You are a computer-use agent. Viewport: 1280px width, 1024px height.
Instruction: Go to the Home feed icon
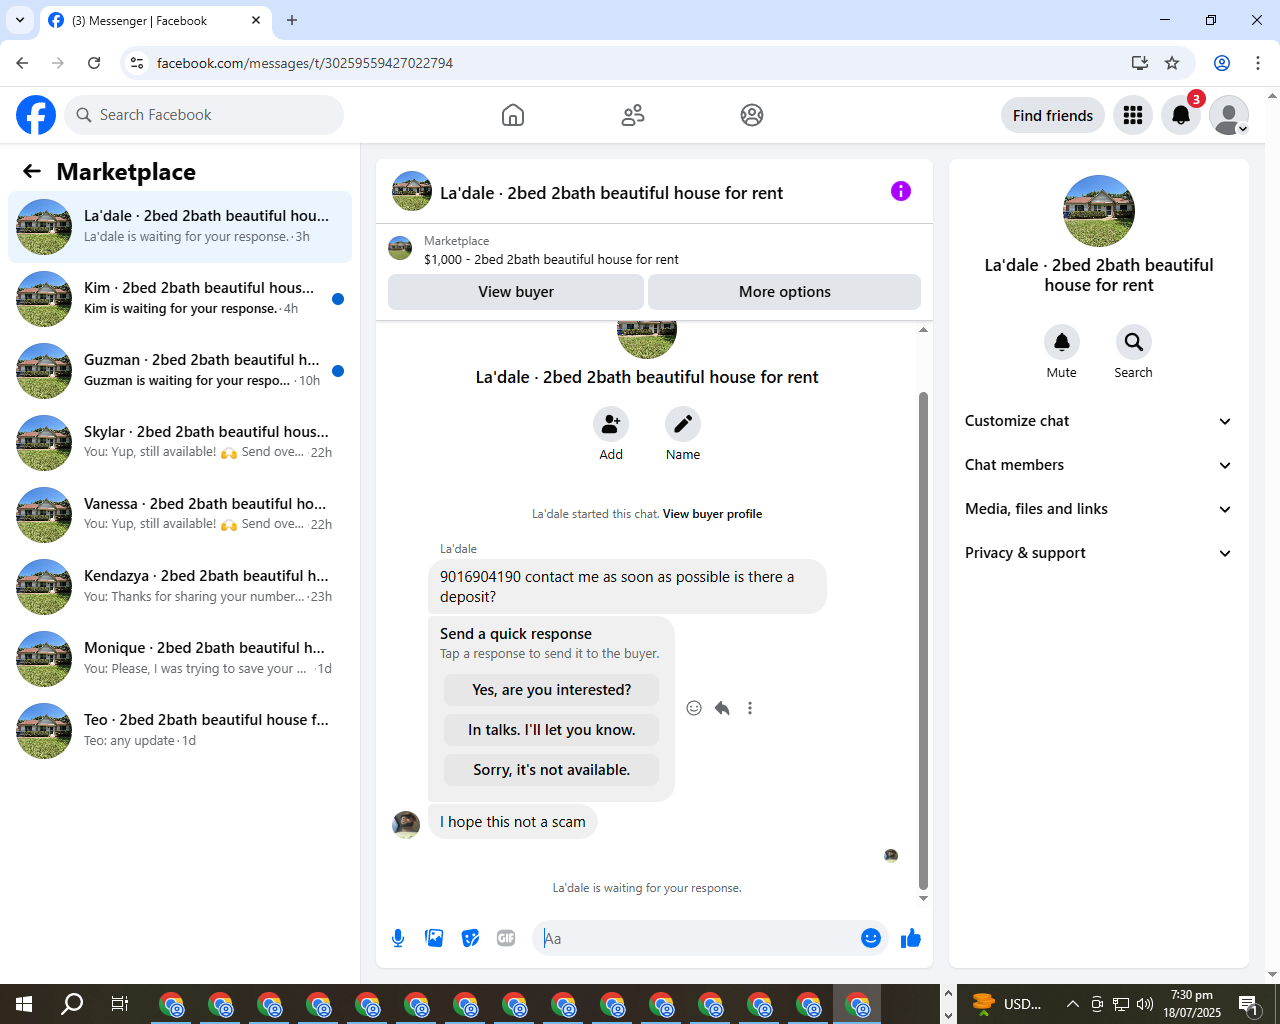click(x=513, y=115)
